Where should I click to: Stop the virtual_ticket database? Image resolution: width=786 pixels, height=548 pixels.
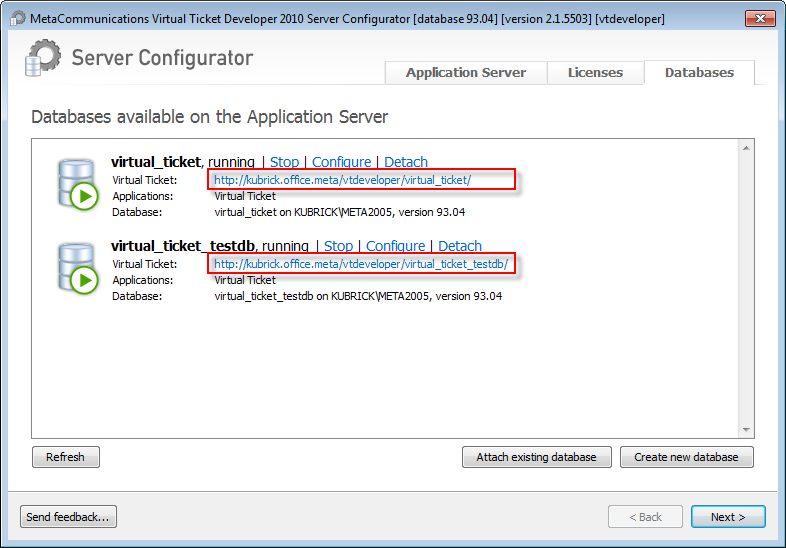(x=284, y=162)
